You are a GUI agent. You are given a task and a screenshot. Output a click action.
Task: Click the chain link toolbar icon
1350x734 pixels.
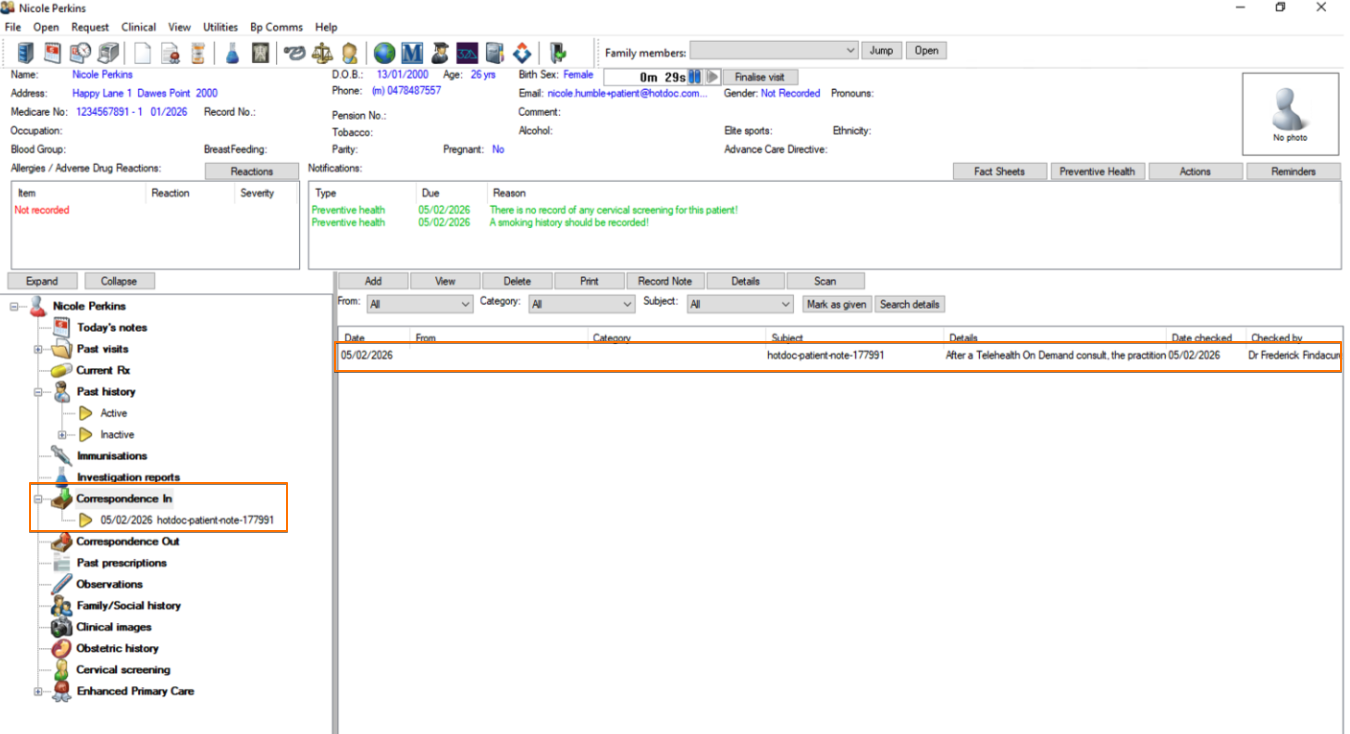point(294,51)
